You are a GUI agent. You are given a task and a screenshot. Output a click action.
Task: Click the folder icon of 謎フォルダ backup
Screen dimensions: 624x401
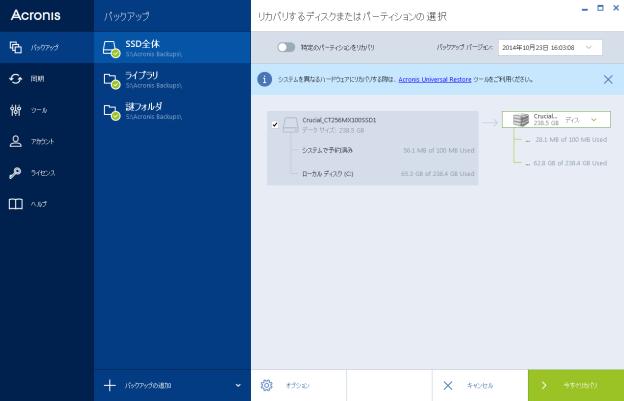(x=111, y=112)
